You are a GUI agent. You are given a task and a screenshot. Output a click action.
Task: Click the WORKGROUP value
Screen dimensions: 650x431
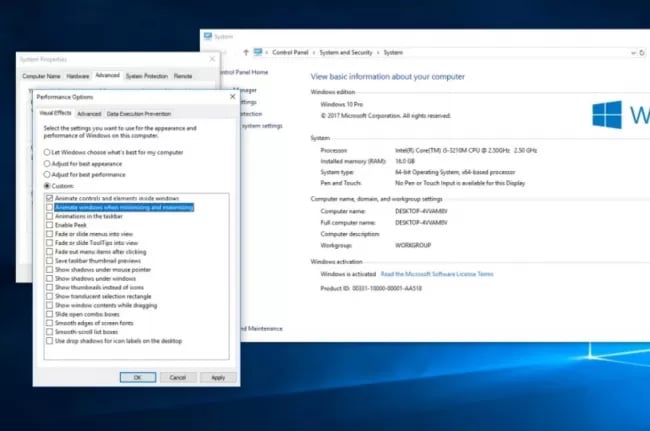coord(413,245)
